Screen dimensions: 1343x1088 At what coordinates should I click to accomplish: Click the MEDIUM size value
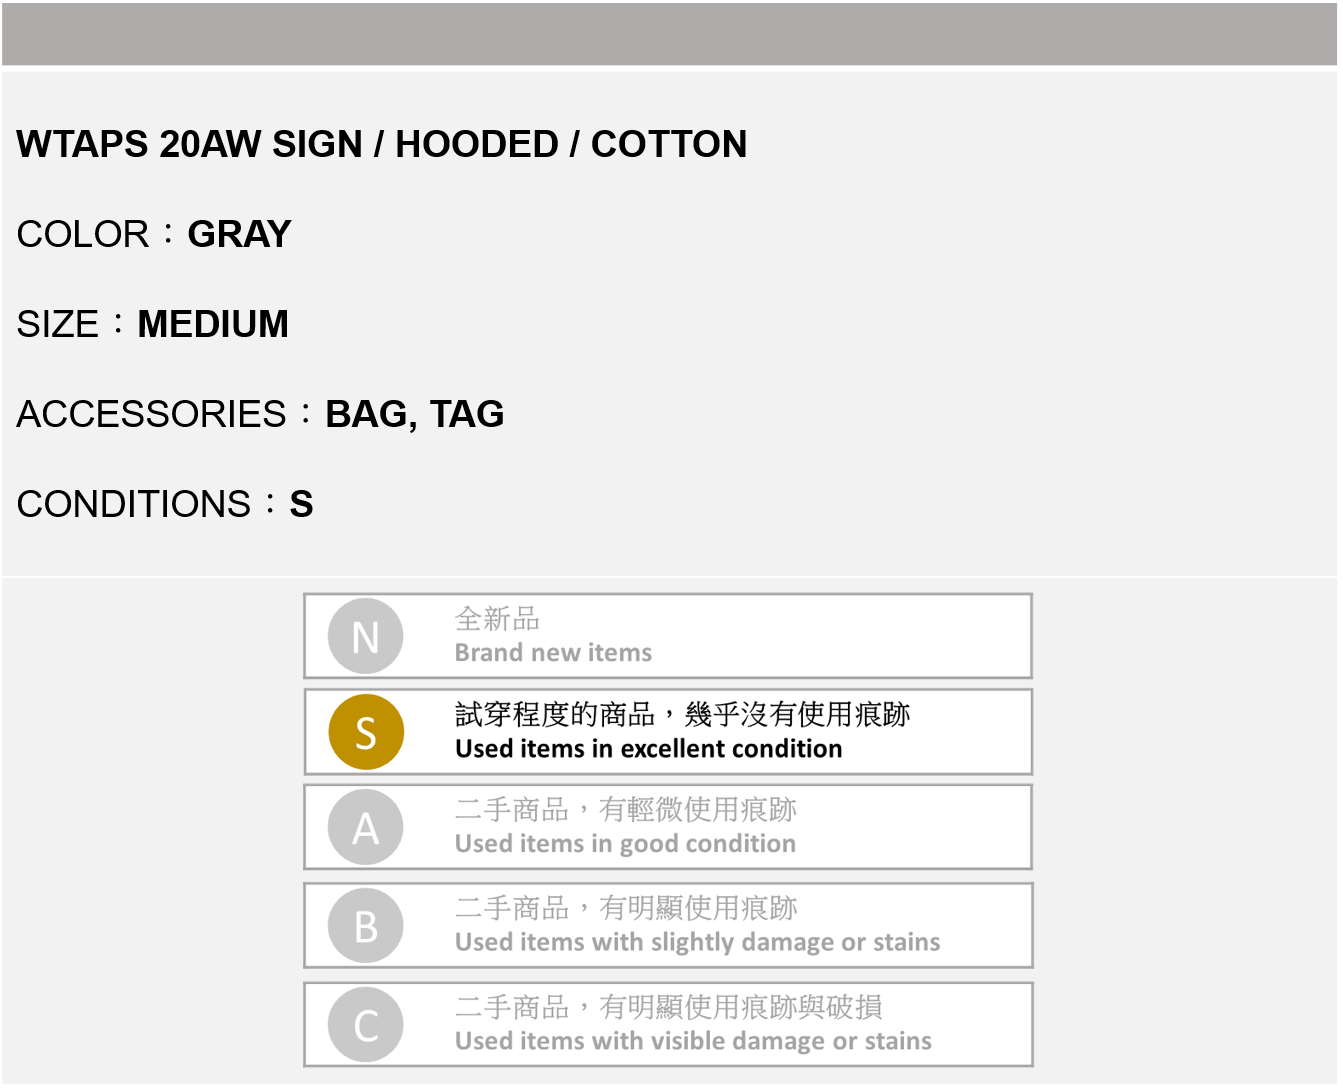click(213, 324)
